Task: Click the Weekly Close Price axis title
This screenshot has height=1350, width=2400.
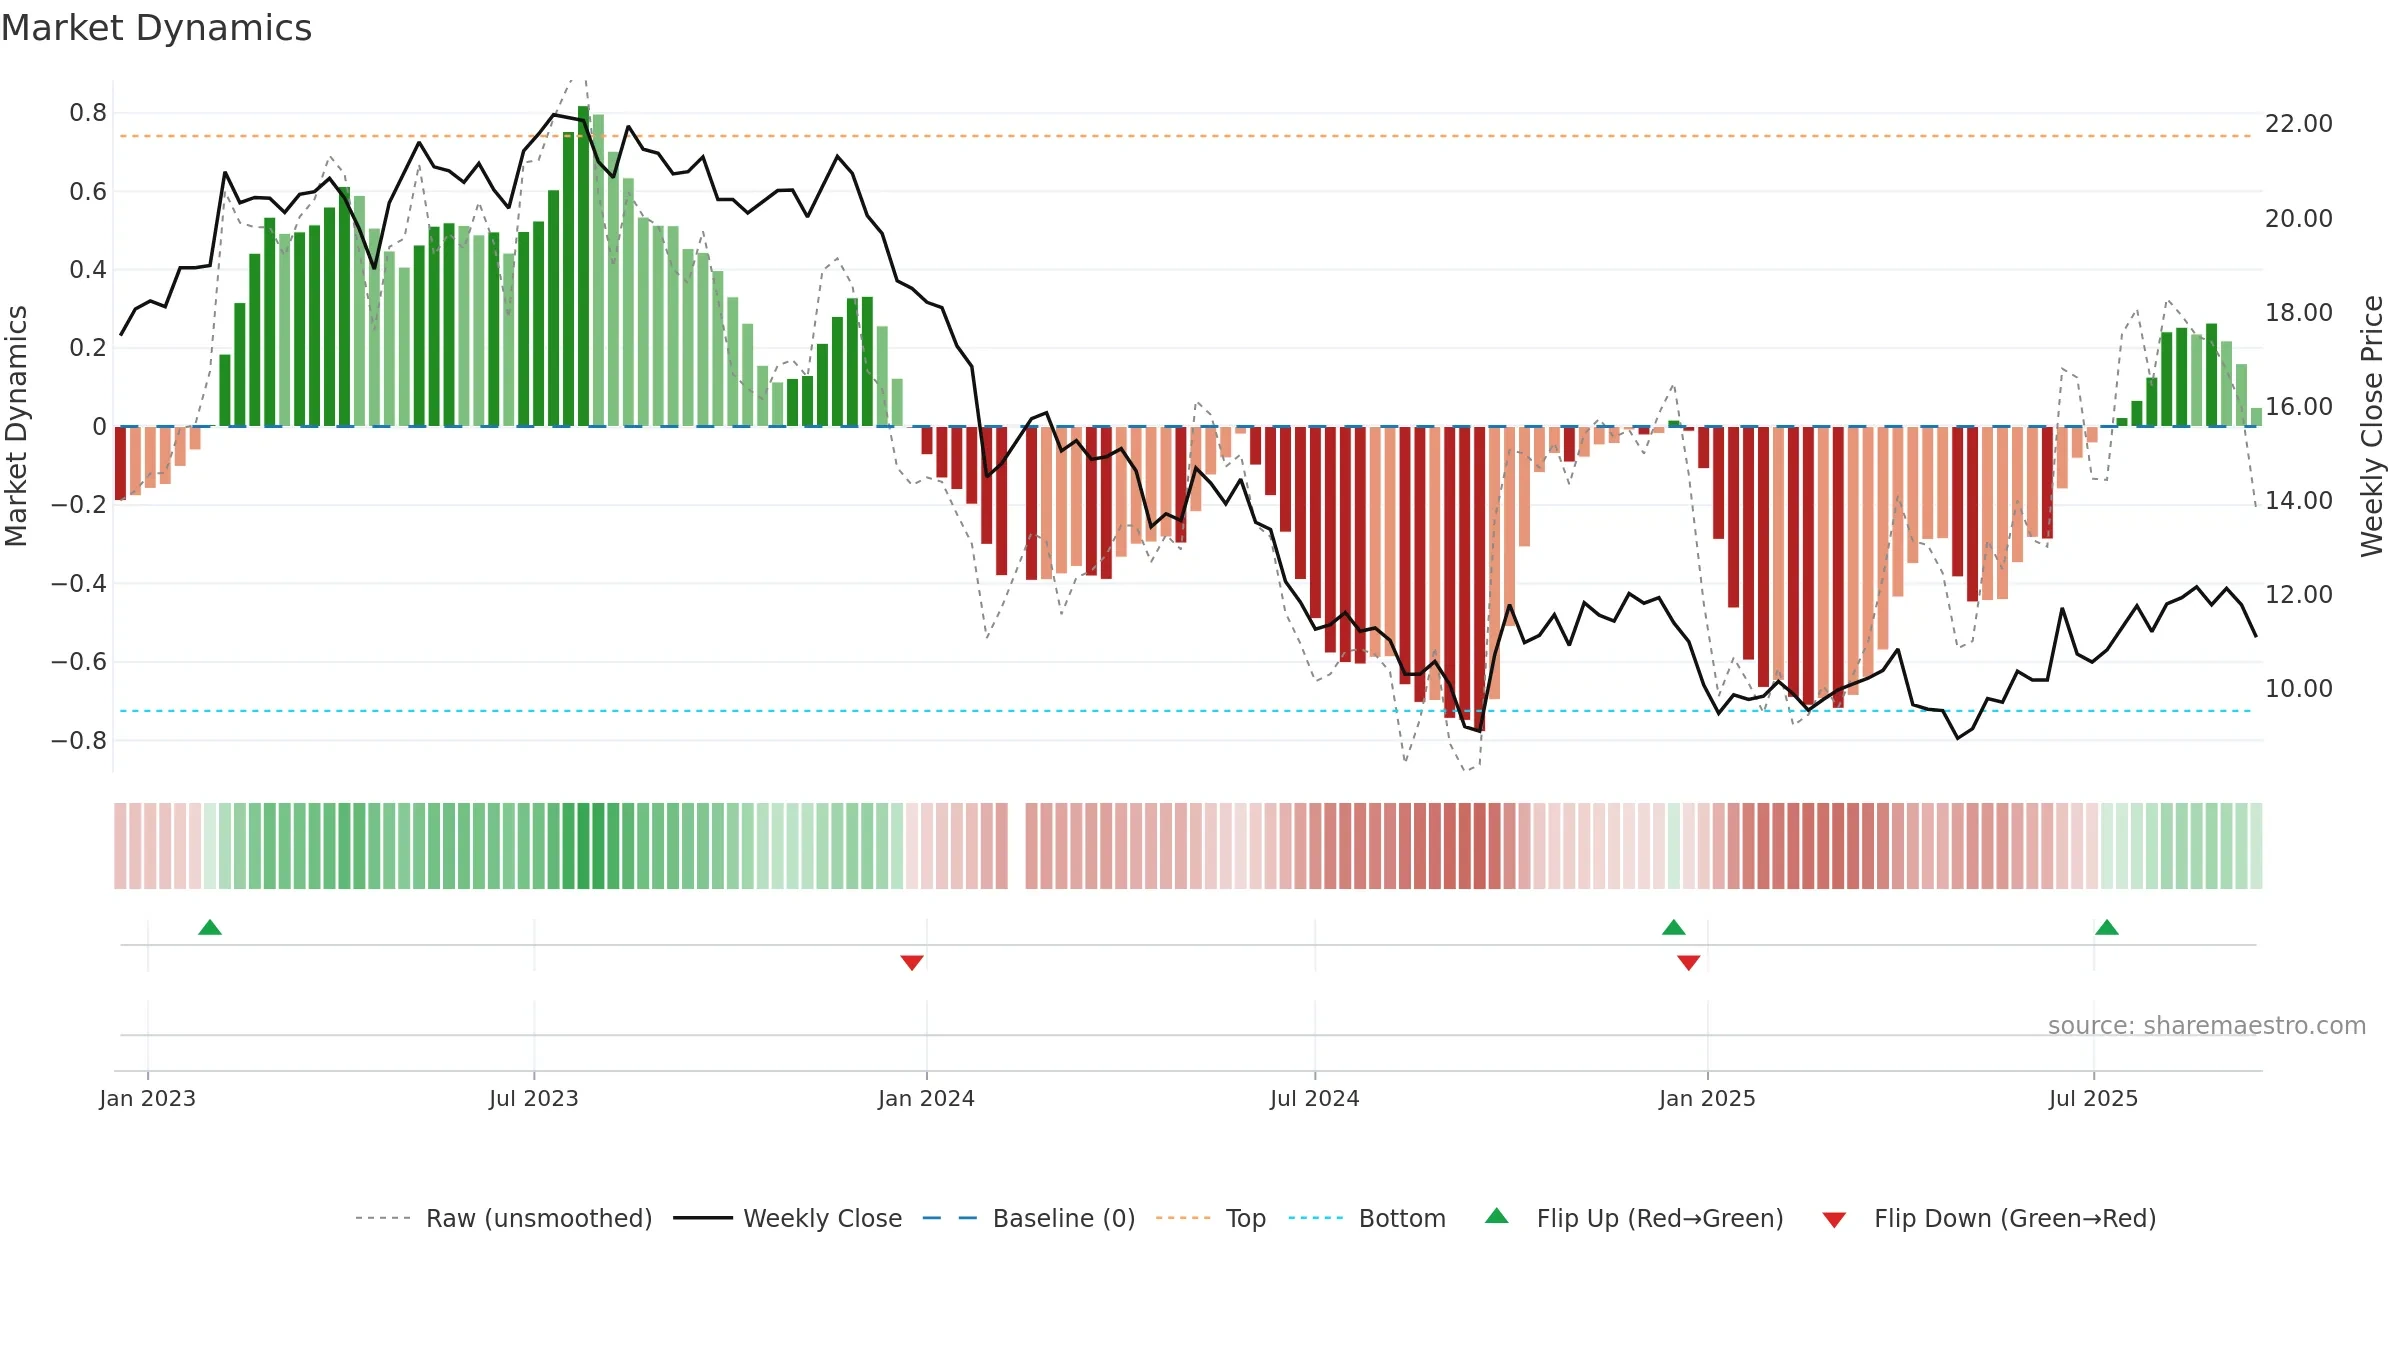Action: (x=2372, y=426)
